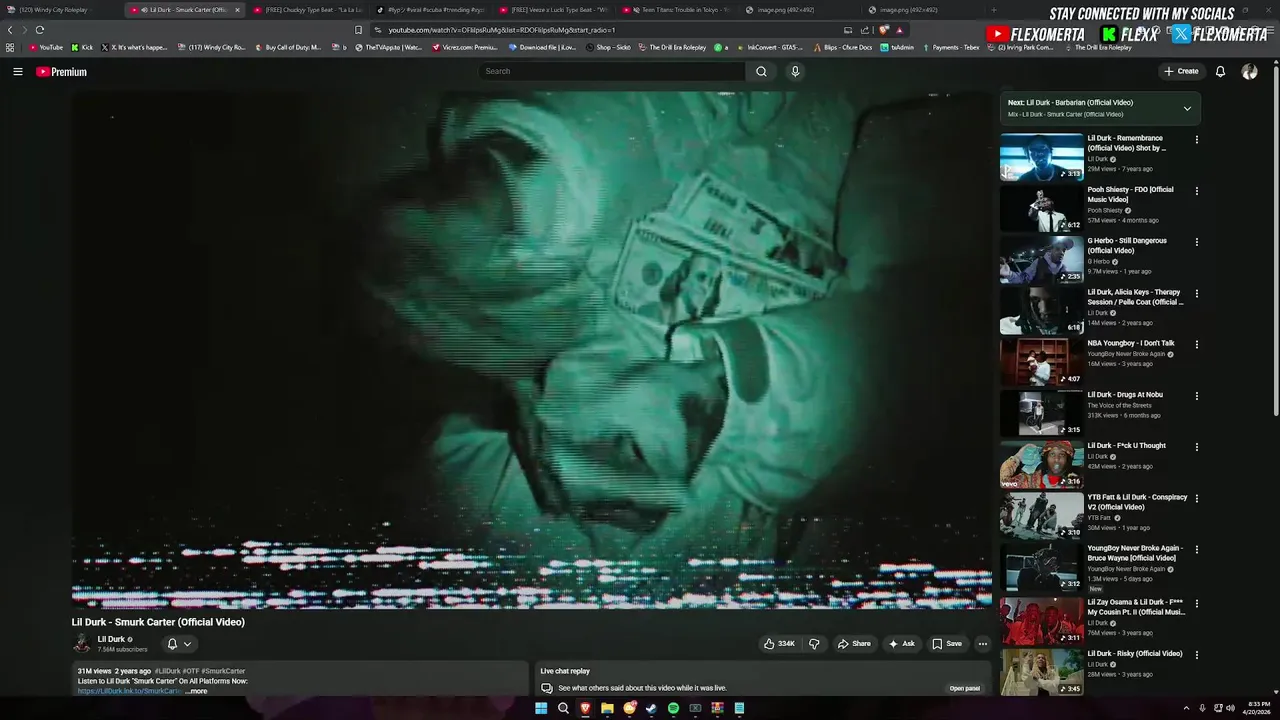The image size is (1280, 720).
Task: Open the Payments - Tebex bookmark
Action: pyautogui.click(x=951, y=47)
